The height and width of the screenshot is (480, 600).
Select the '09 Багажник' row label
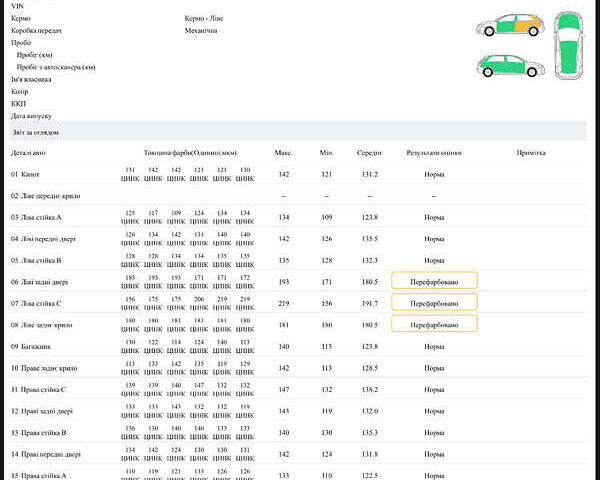pos(31,346)
